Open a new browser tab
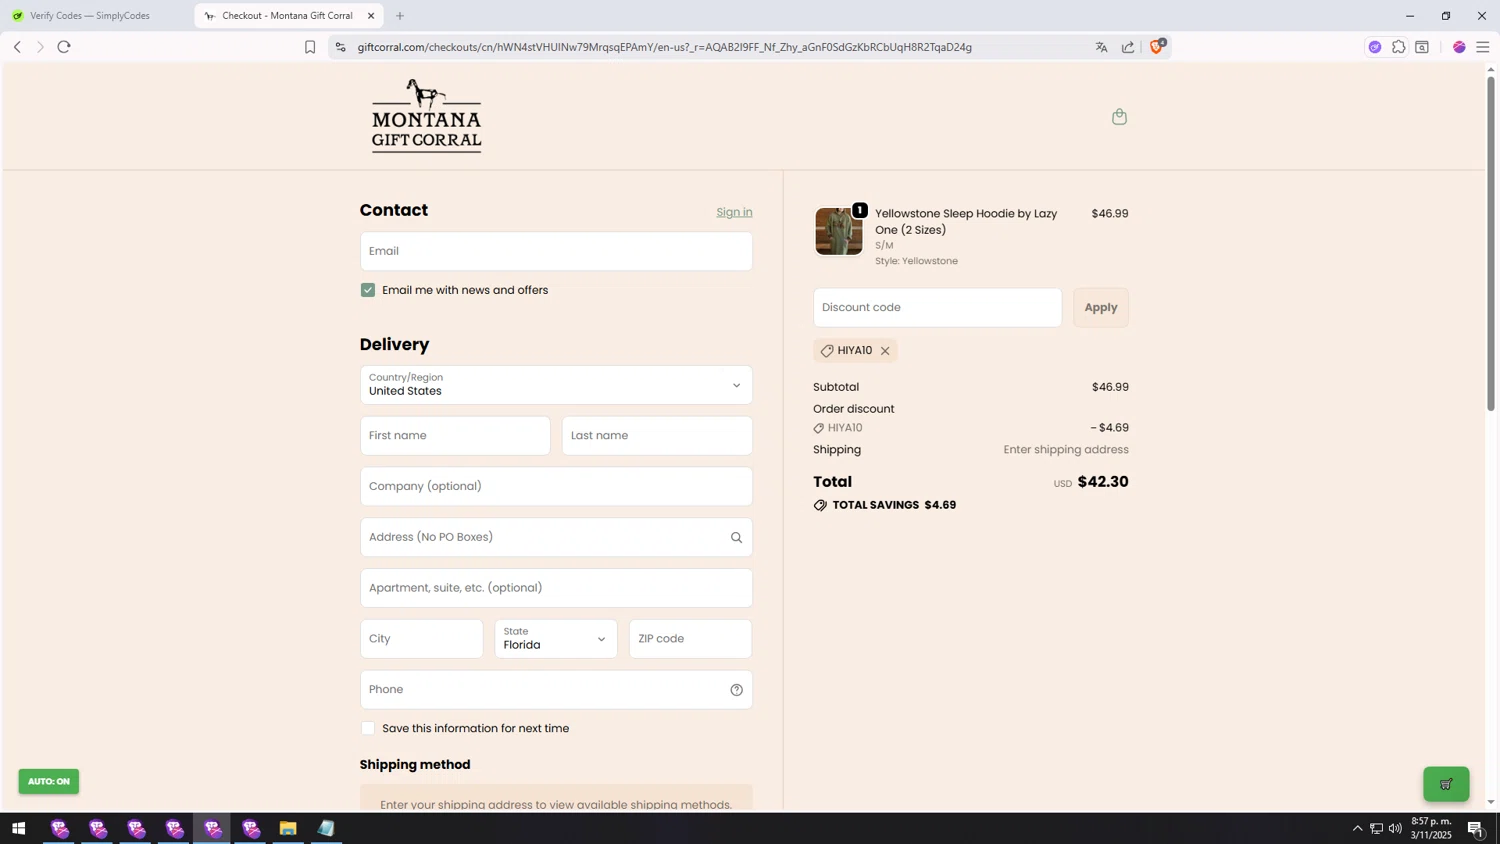Screen dimensions: 1500x844 click(x=400, y=16)
